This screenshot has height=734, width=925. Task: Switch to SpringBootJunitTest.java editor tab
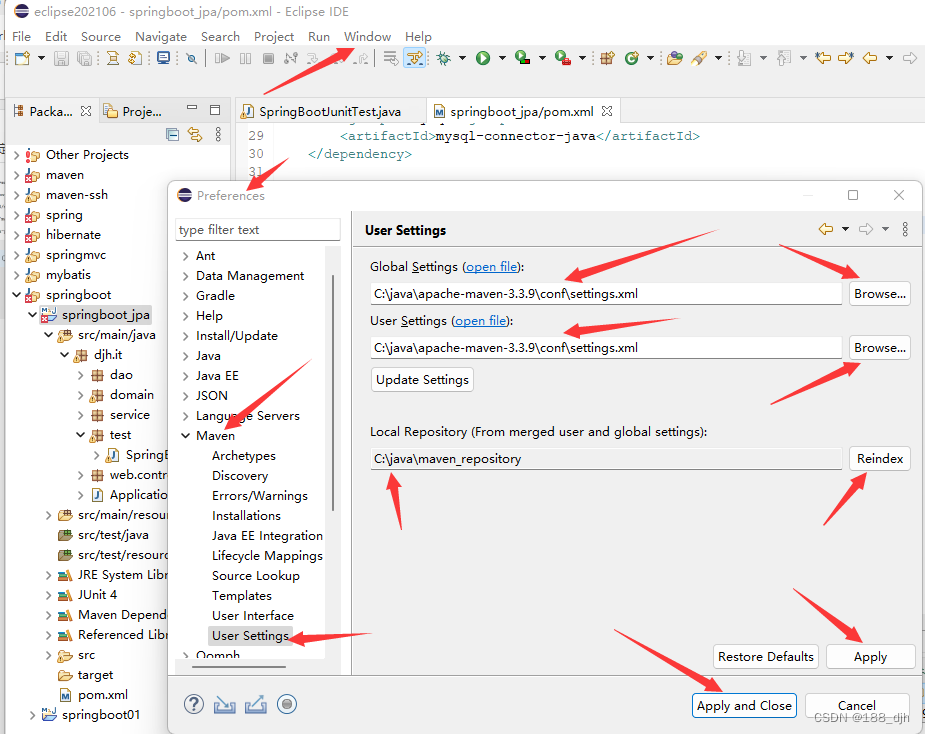[330, 112]
